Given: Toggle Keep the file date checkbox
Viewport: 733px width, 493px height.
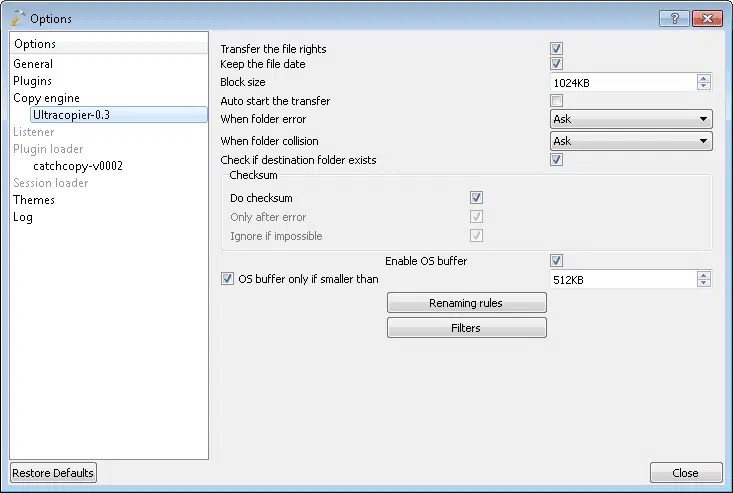Looking at the screenshot, I should point(556,64).
